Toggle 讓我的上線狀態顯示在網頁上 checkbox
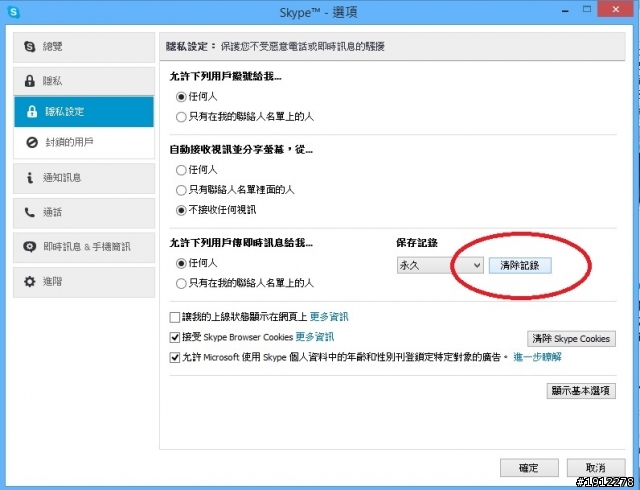Screen dimensions: 640x490 pos(175,317)
